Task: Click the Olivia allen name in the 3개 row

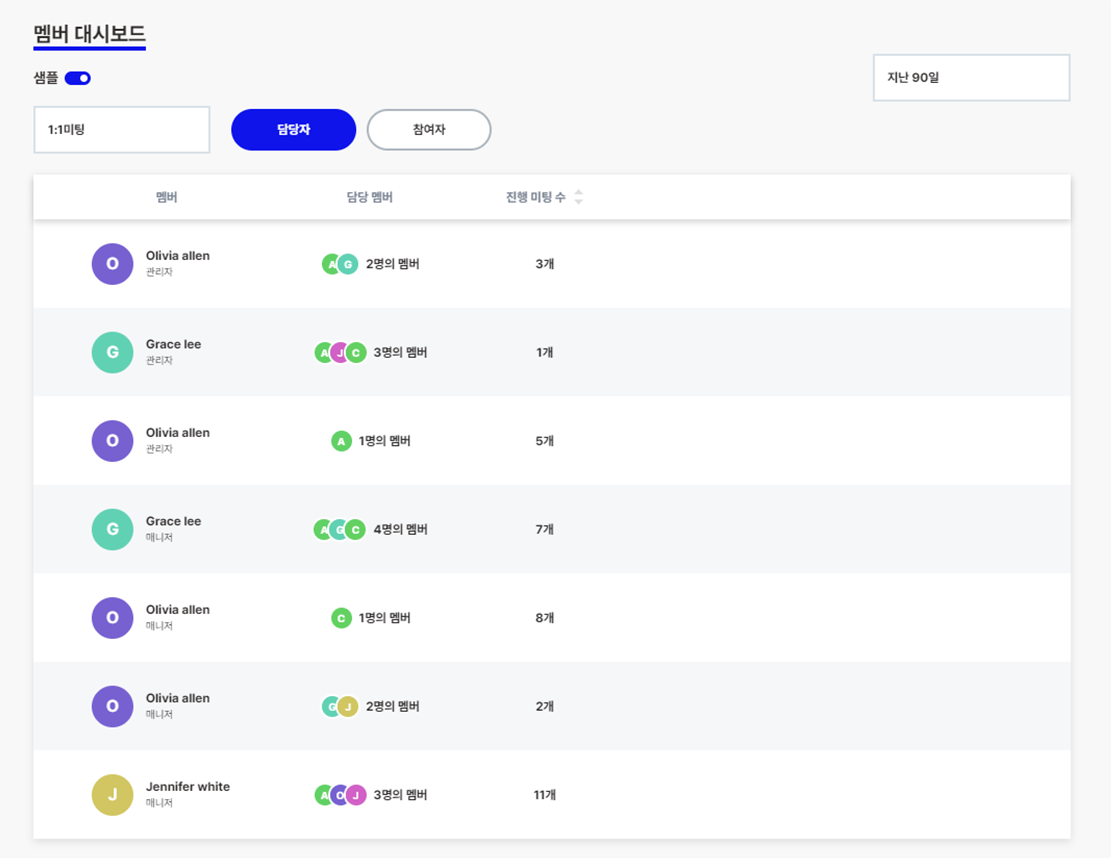Action: coord(178,255)
